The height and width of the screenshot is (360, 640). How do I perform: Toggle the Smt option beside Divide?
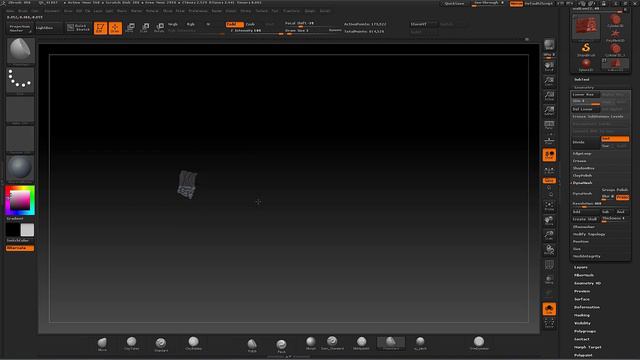pos(615,139)
